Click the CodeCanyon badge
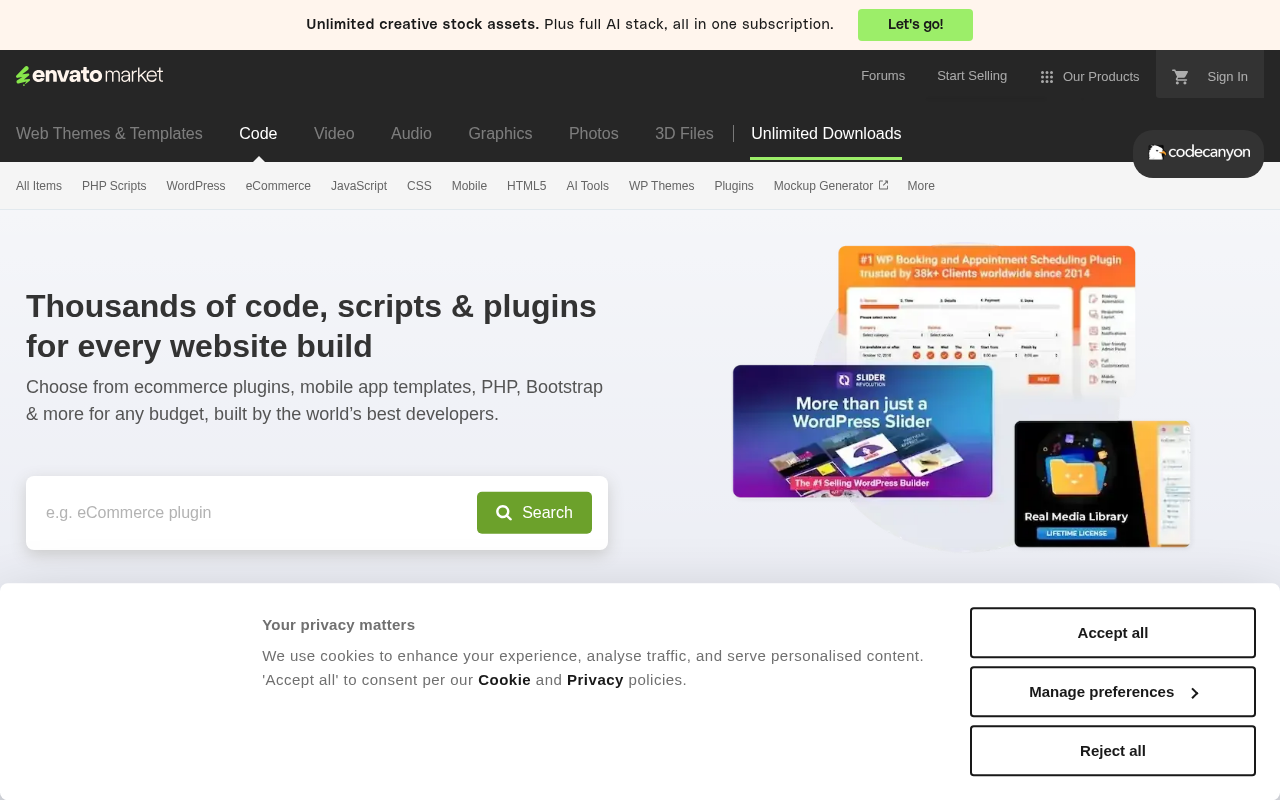Image resolution: width=1280 pixels, height=800 pixels. tap(1198, 153)
